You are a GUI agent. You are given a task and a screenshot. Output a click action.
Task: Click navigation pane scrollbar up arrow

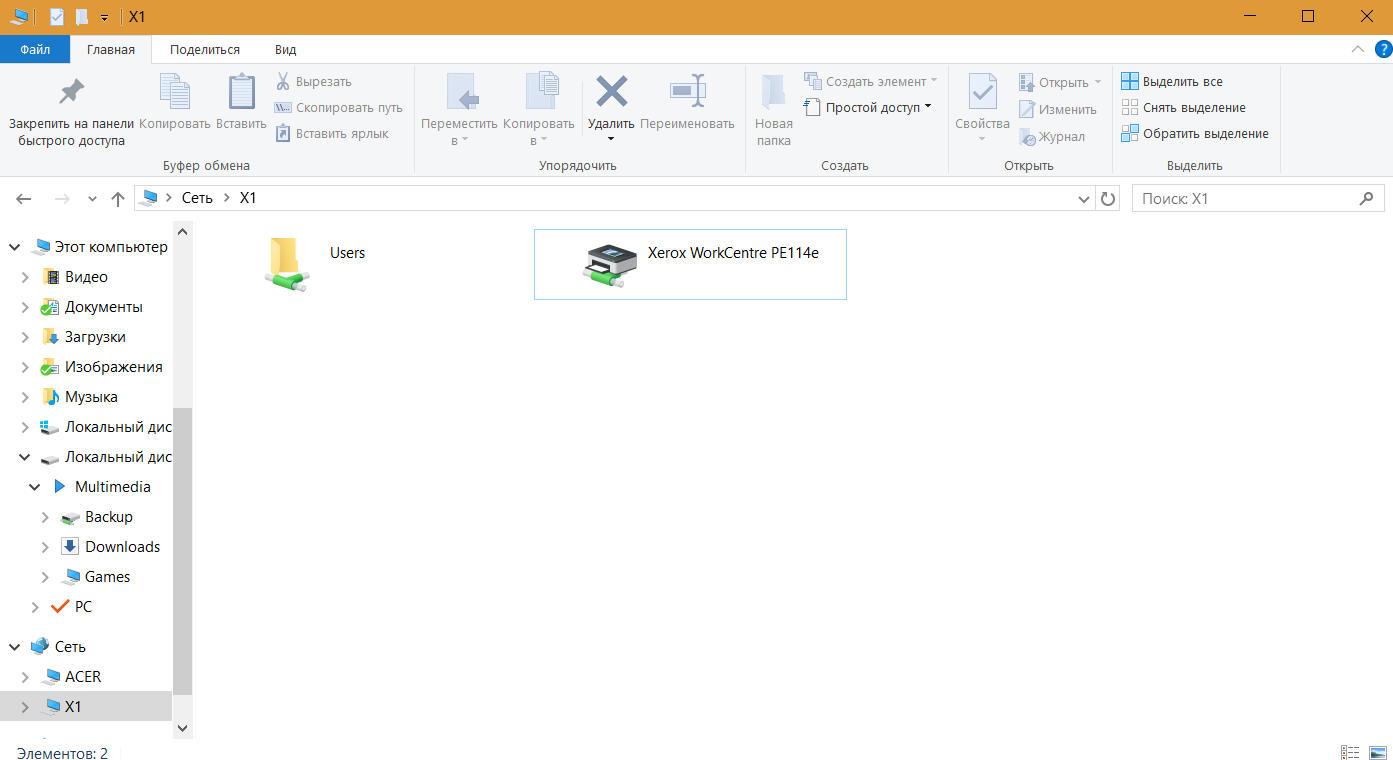pyautogui.click(x=182, y=229)
